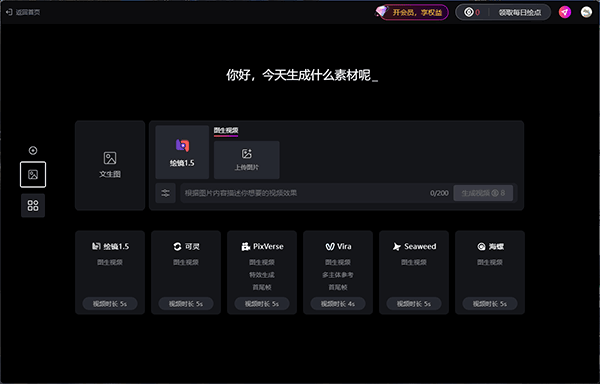
Task: Click 图生视频 under Vira card
Action: (x=338, y=262)
